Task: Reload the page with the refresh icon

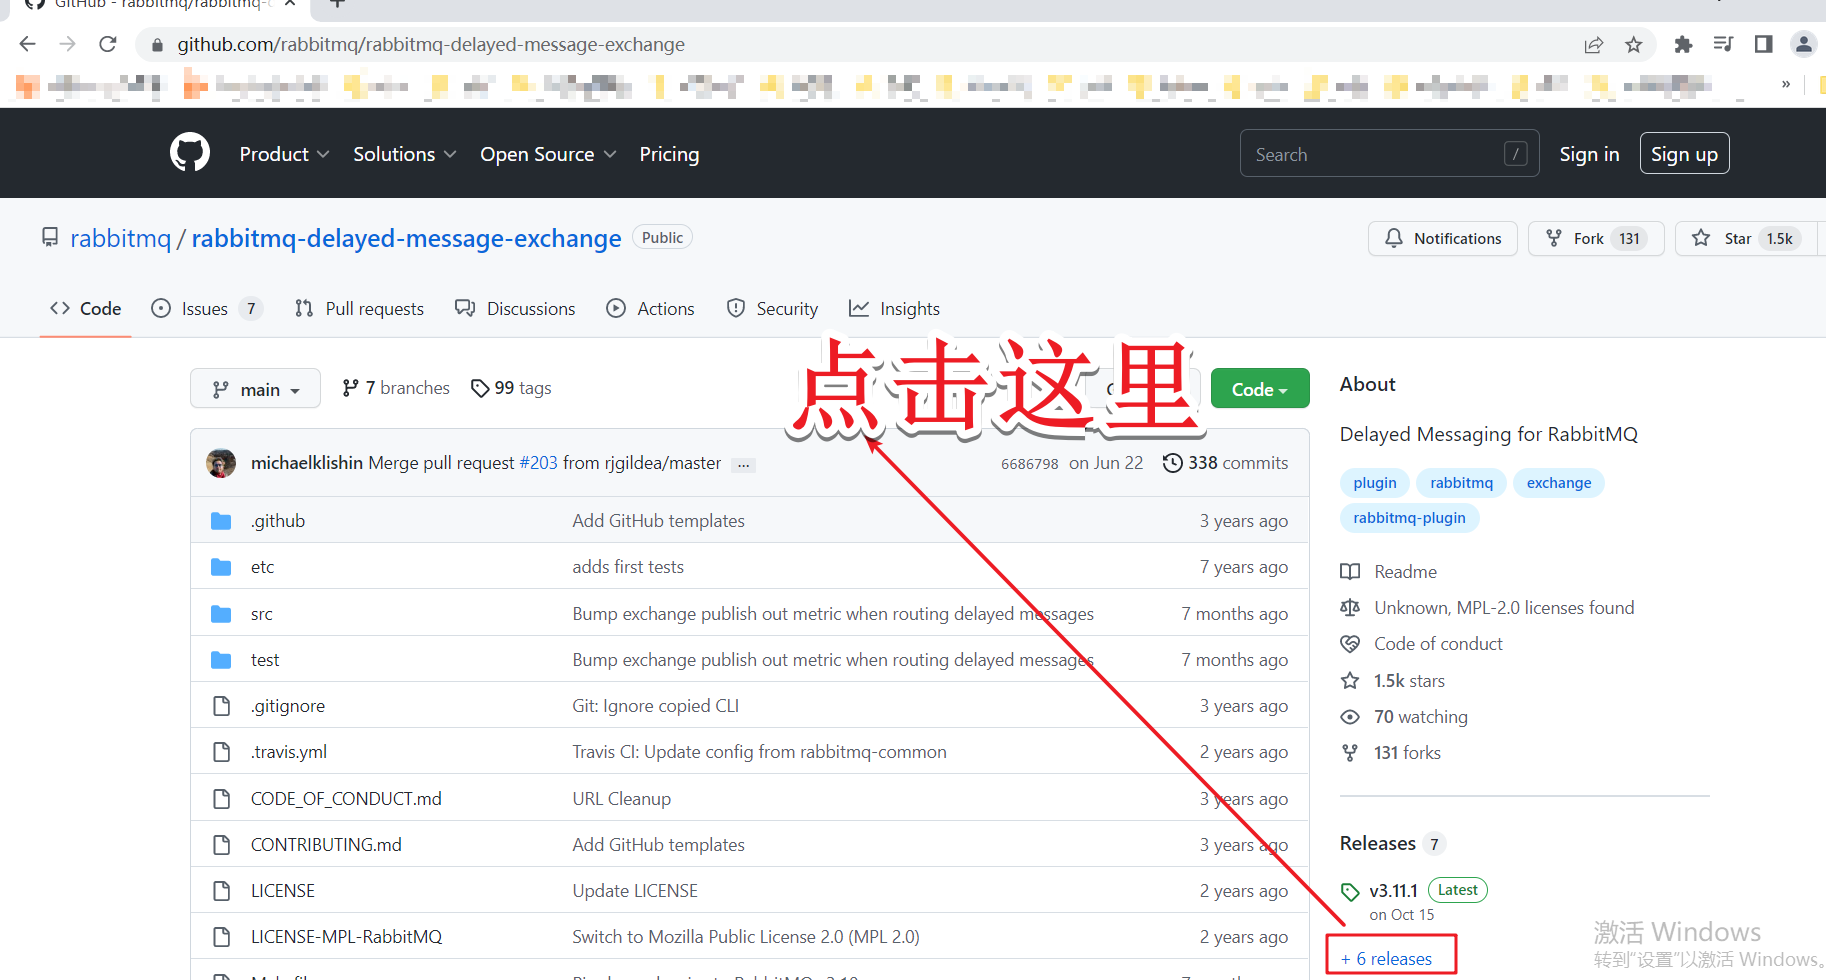Action: (108, 44)
